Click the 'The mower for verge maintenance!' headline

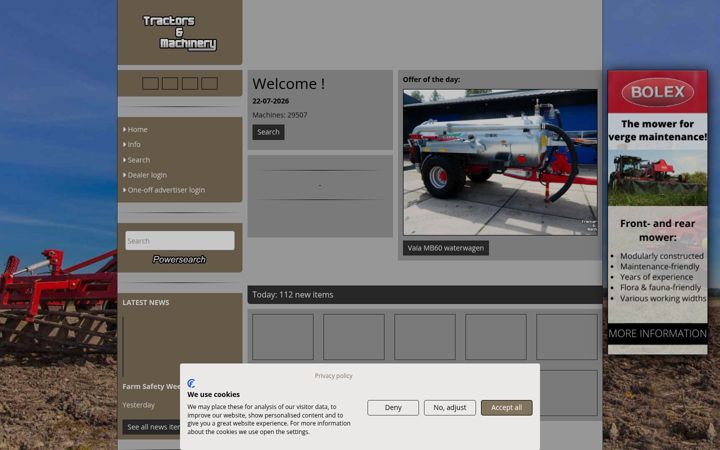pyautogui.click(x=658, y=130)
